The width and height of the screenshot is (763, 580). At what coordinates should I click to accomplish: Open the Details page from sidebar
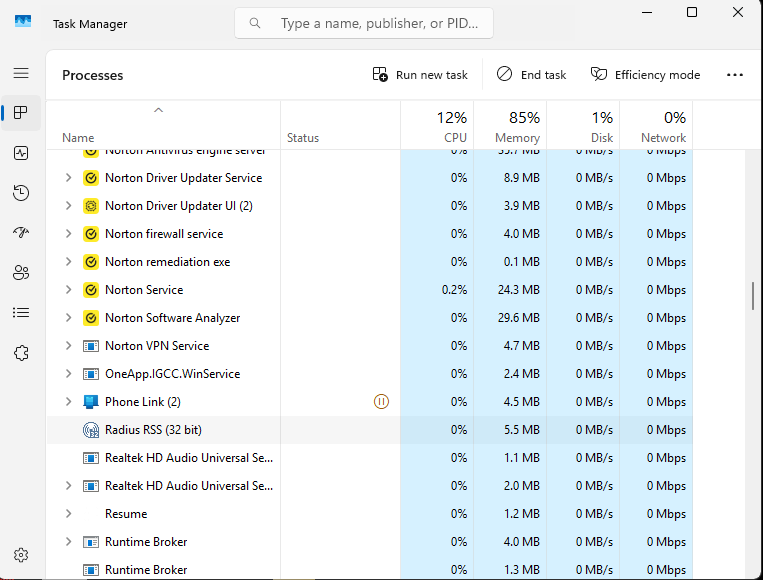click(21, 312)
